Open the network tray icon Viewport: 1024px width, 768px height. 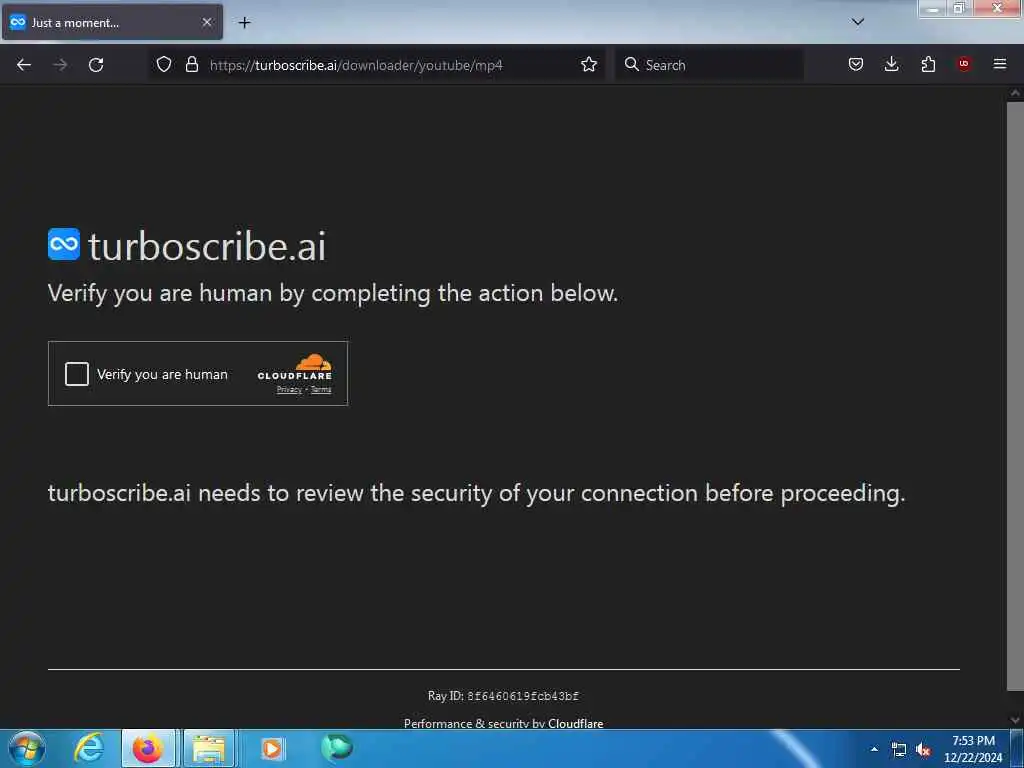(x=899, y=750)
